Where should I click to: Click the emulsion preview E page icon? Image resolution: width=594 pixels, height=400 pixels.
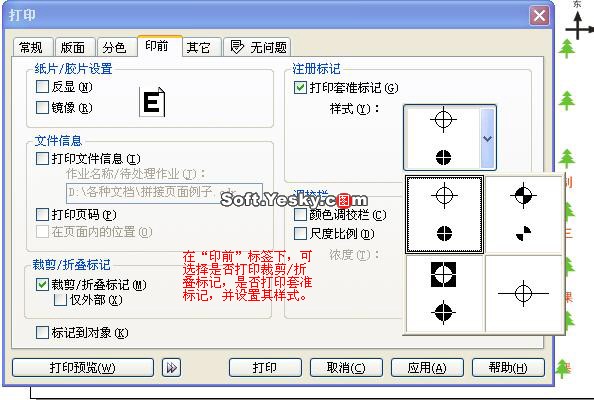click(152, 102)
